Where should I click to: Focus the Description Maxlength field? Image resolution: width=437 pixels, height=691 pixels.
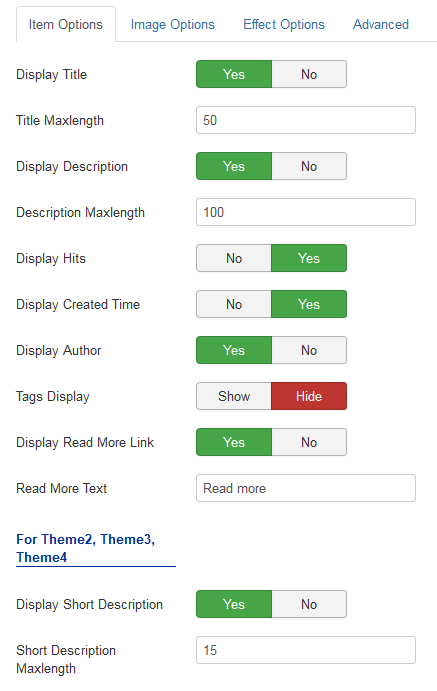click(306, 212)
